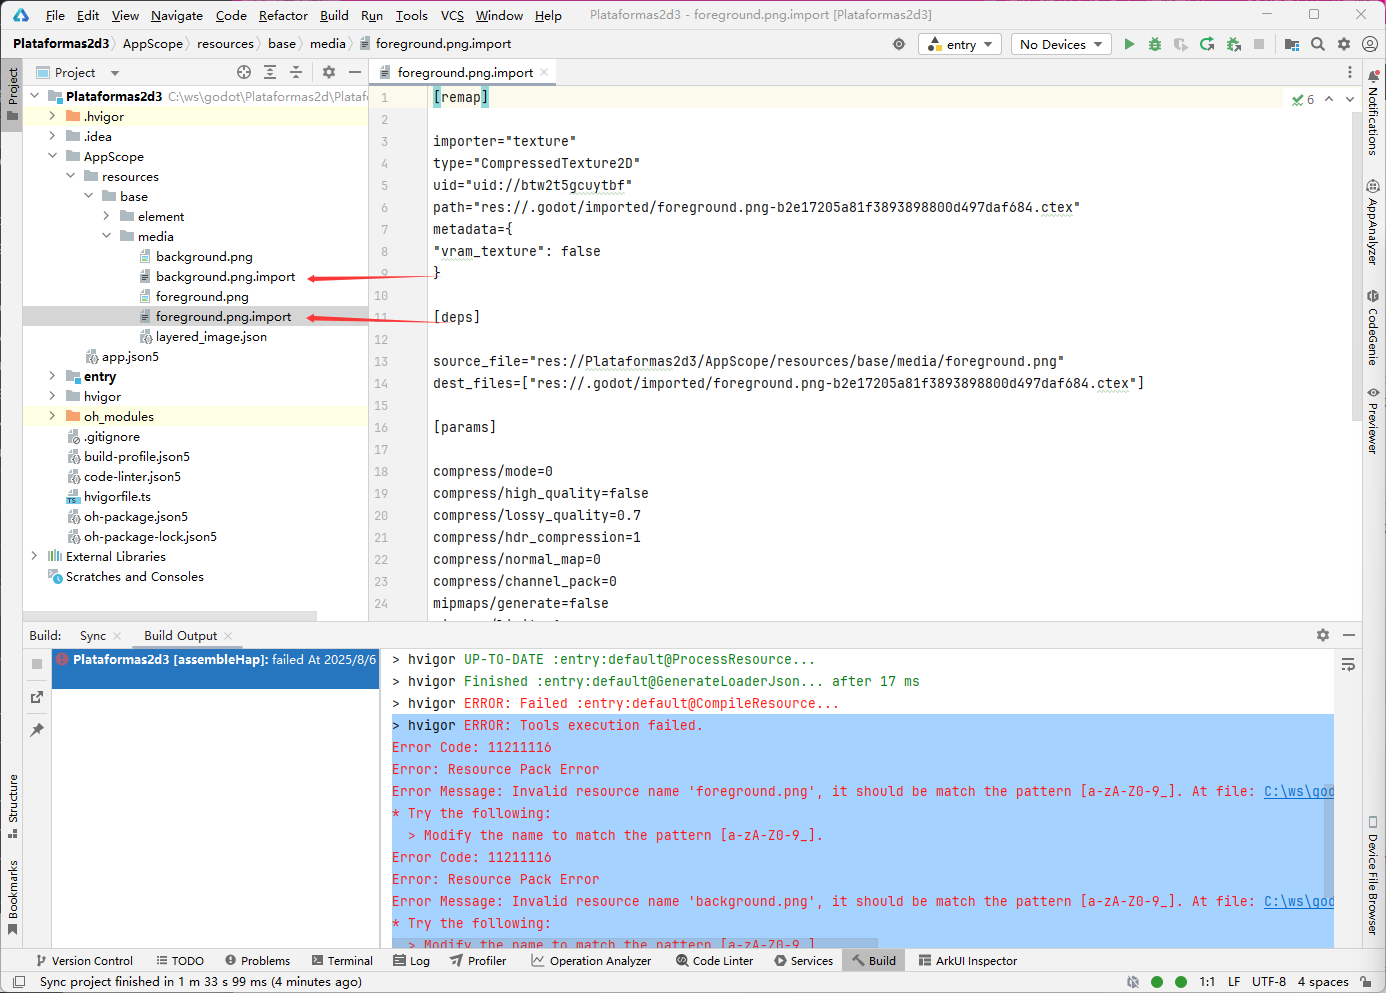Expand the .hvigor folder

[52, 116]
